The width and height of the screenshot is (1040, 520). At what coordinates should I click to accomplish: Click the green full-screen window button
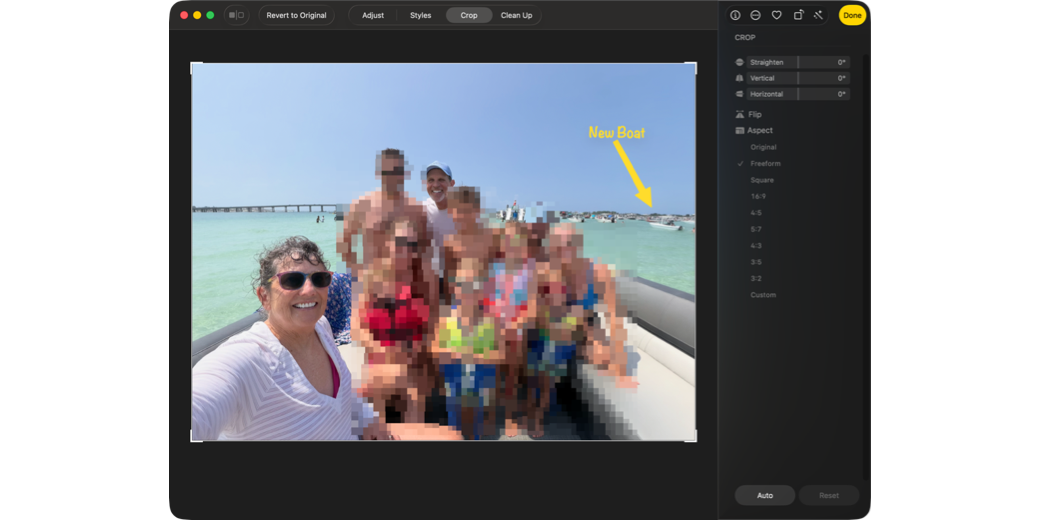click(210, 15)
